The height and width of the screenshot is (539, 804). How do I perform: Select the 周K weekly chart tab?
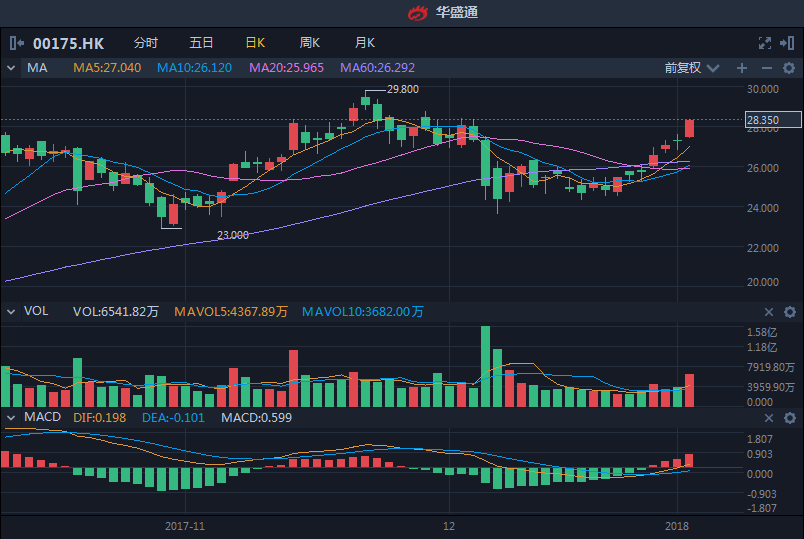coord(309,43)
